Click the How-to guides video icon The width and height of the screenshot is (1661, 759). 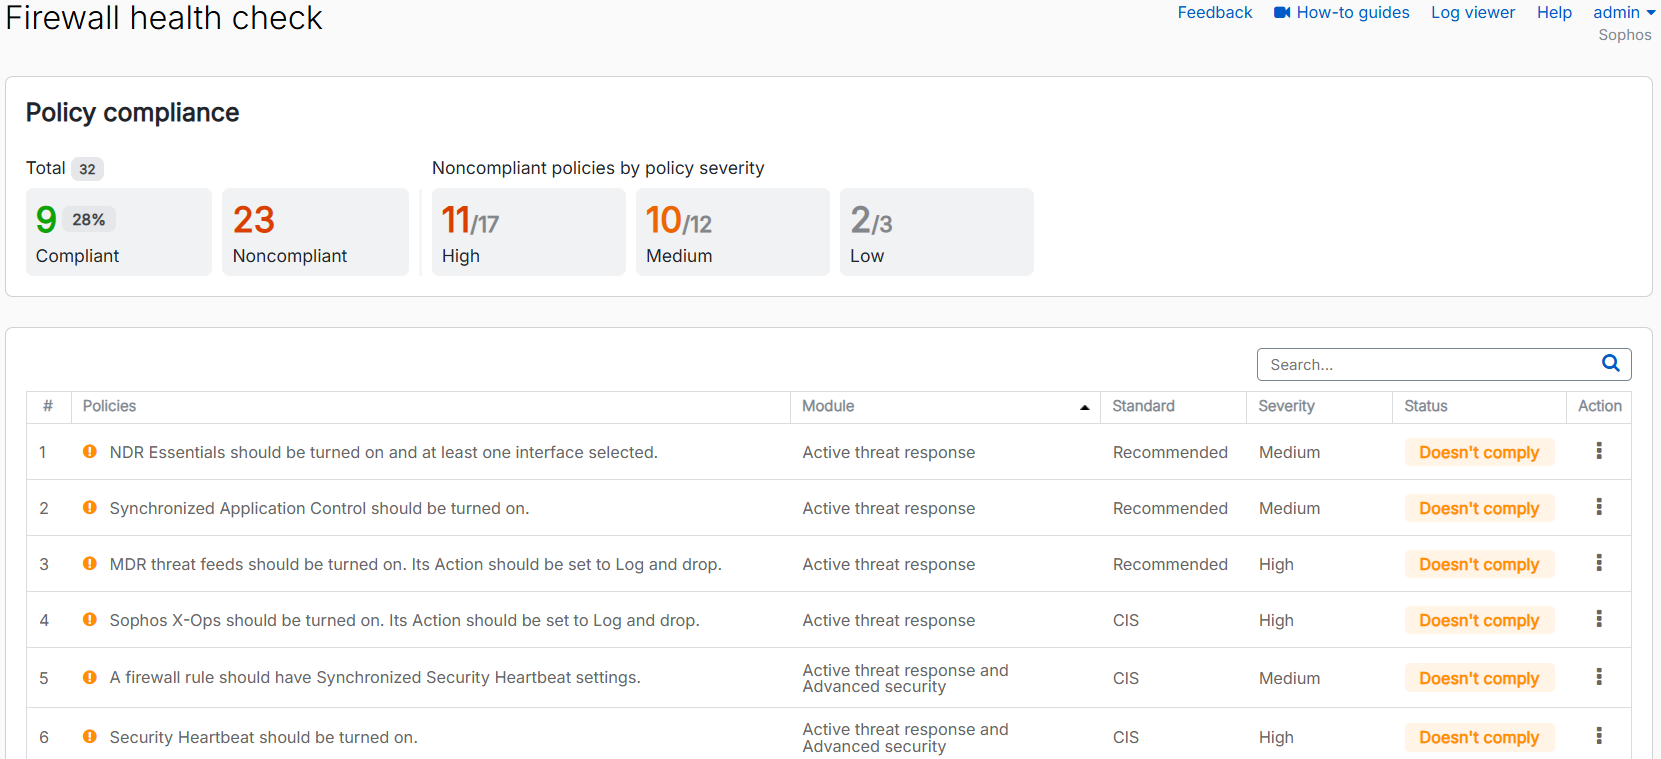[x=1282, y=13]
